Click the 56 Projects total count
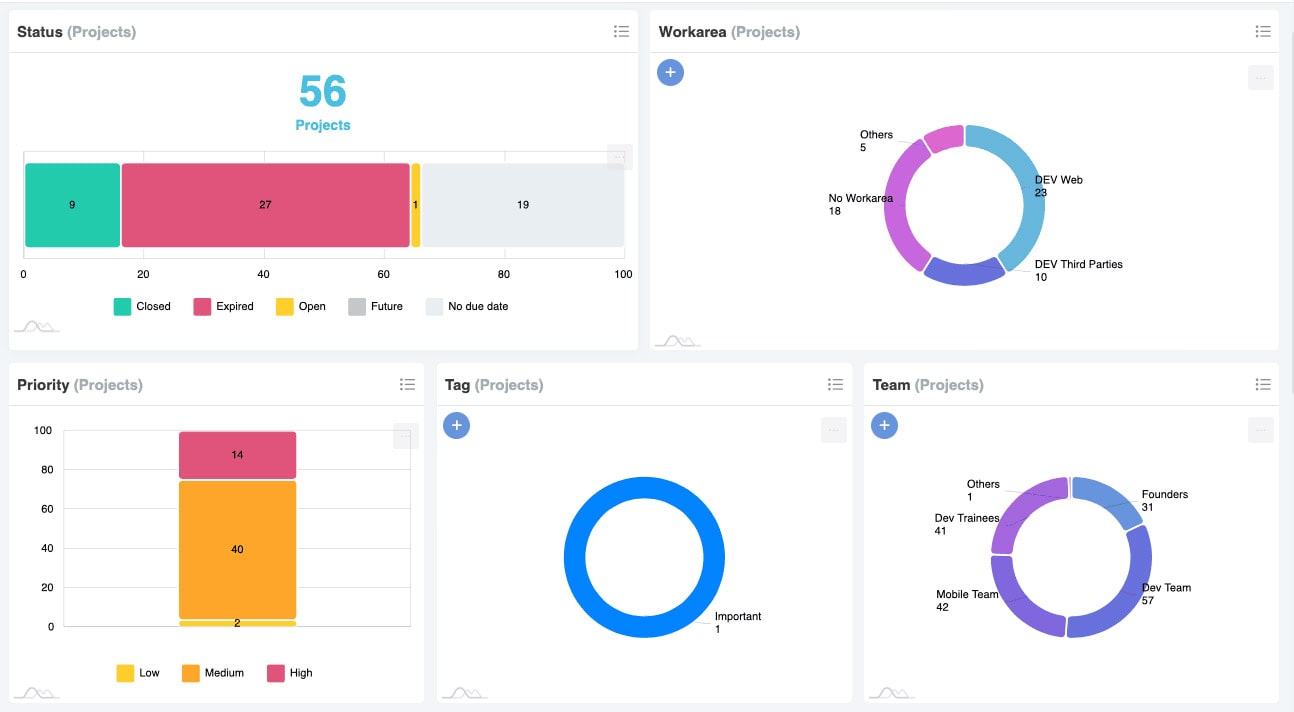Image resolution: width=1294 pixels, height=712 pixels. (x=322, y=92)
